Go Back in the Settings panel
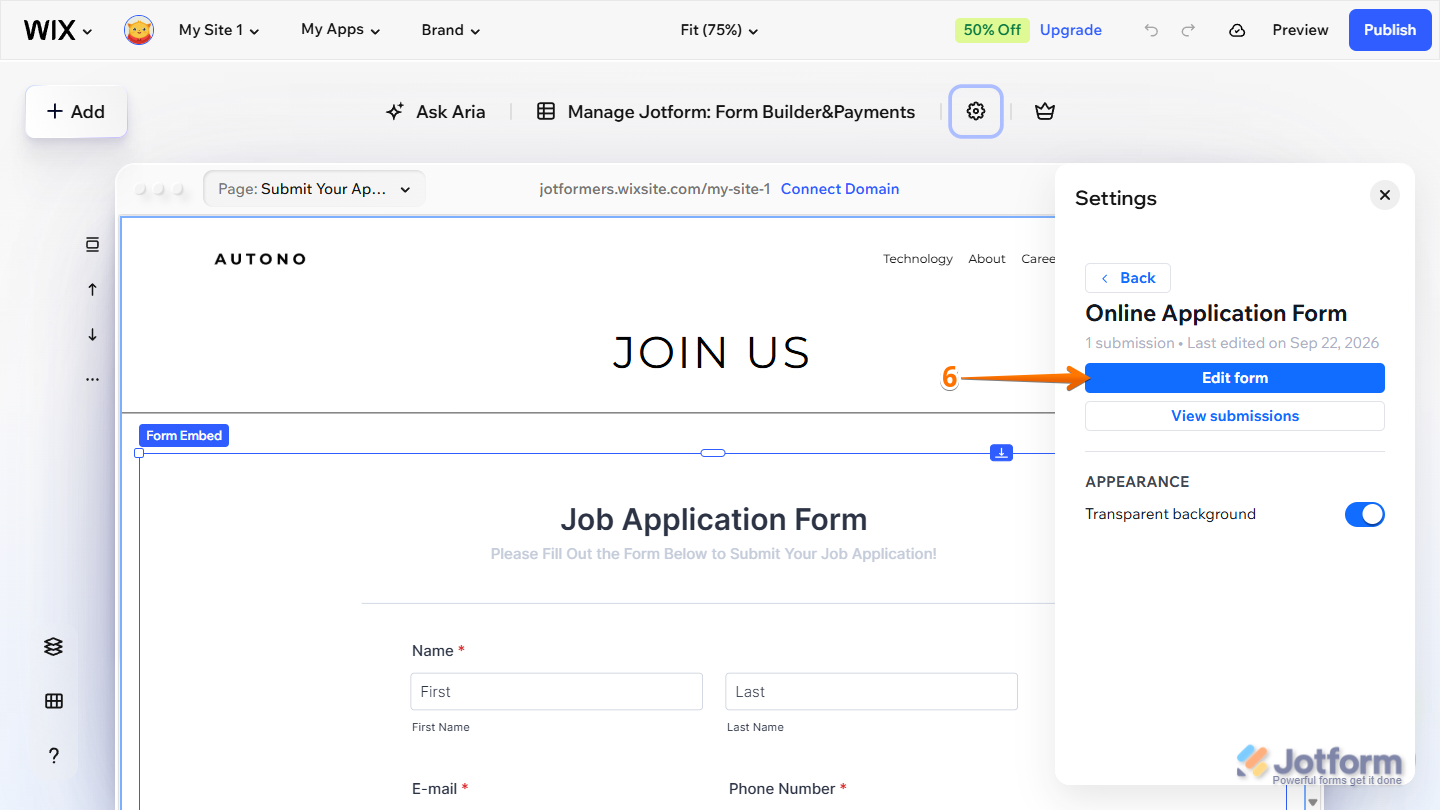1440x810 pixels. coord(1128,278)
